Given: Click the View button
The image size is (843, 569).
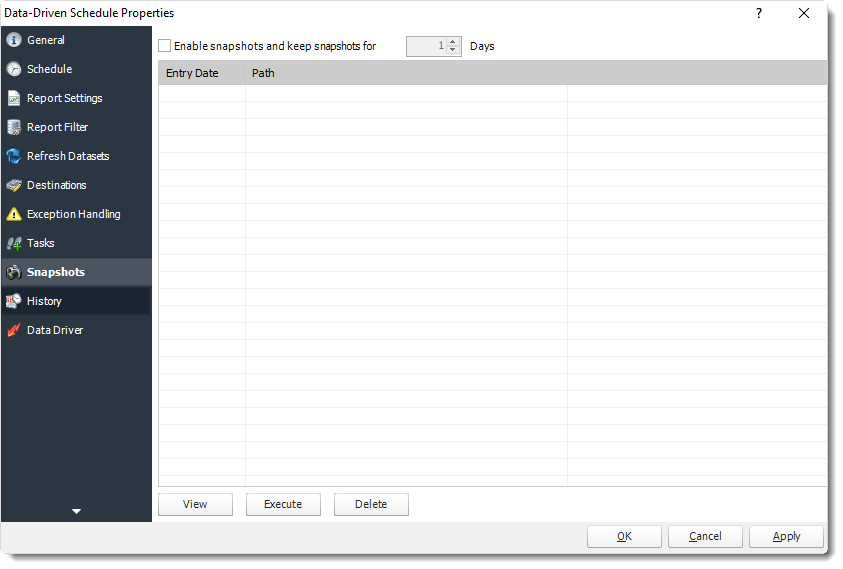Looking at the screenshot, I should pyautogui.click(x=195, y=504).
